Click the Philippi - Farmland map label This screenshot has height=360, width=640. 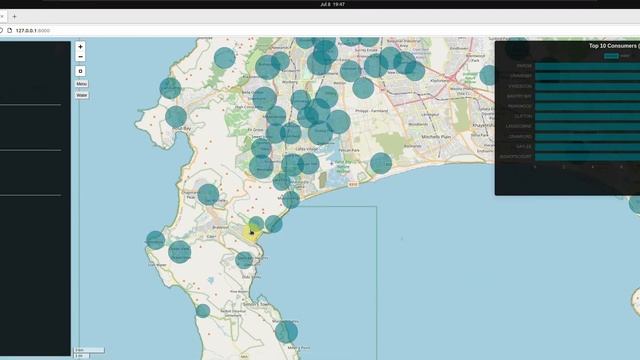pos(371,111)
